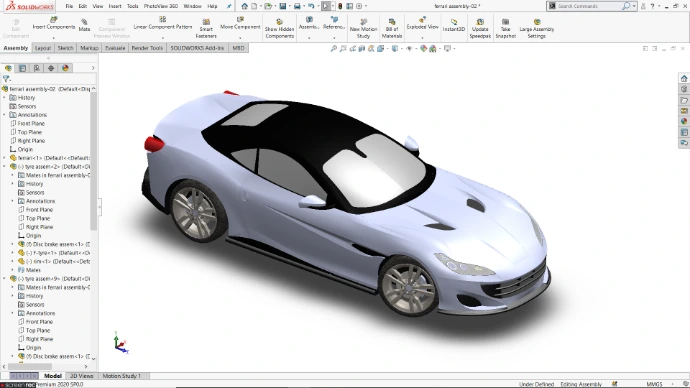This screenshot has height=388, width=690.
Task: Toggle Show Hidden Components
Action: pos(279,29)
